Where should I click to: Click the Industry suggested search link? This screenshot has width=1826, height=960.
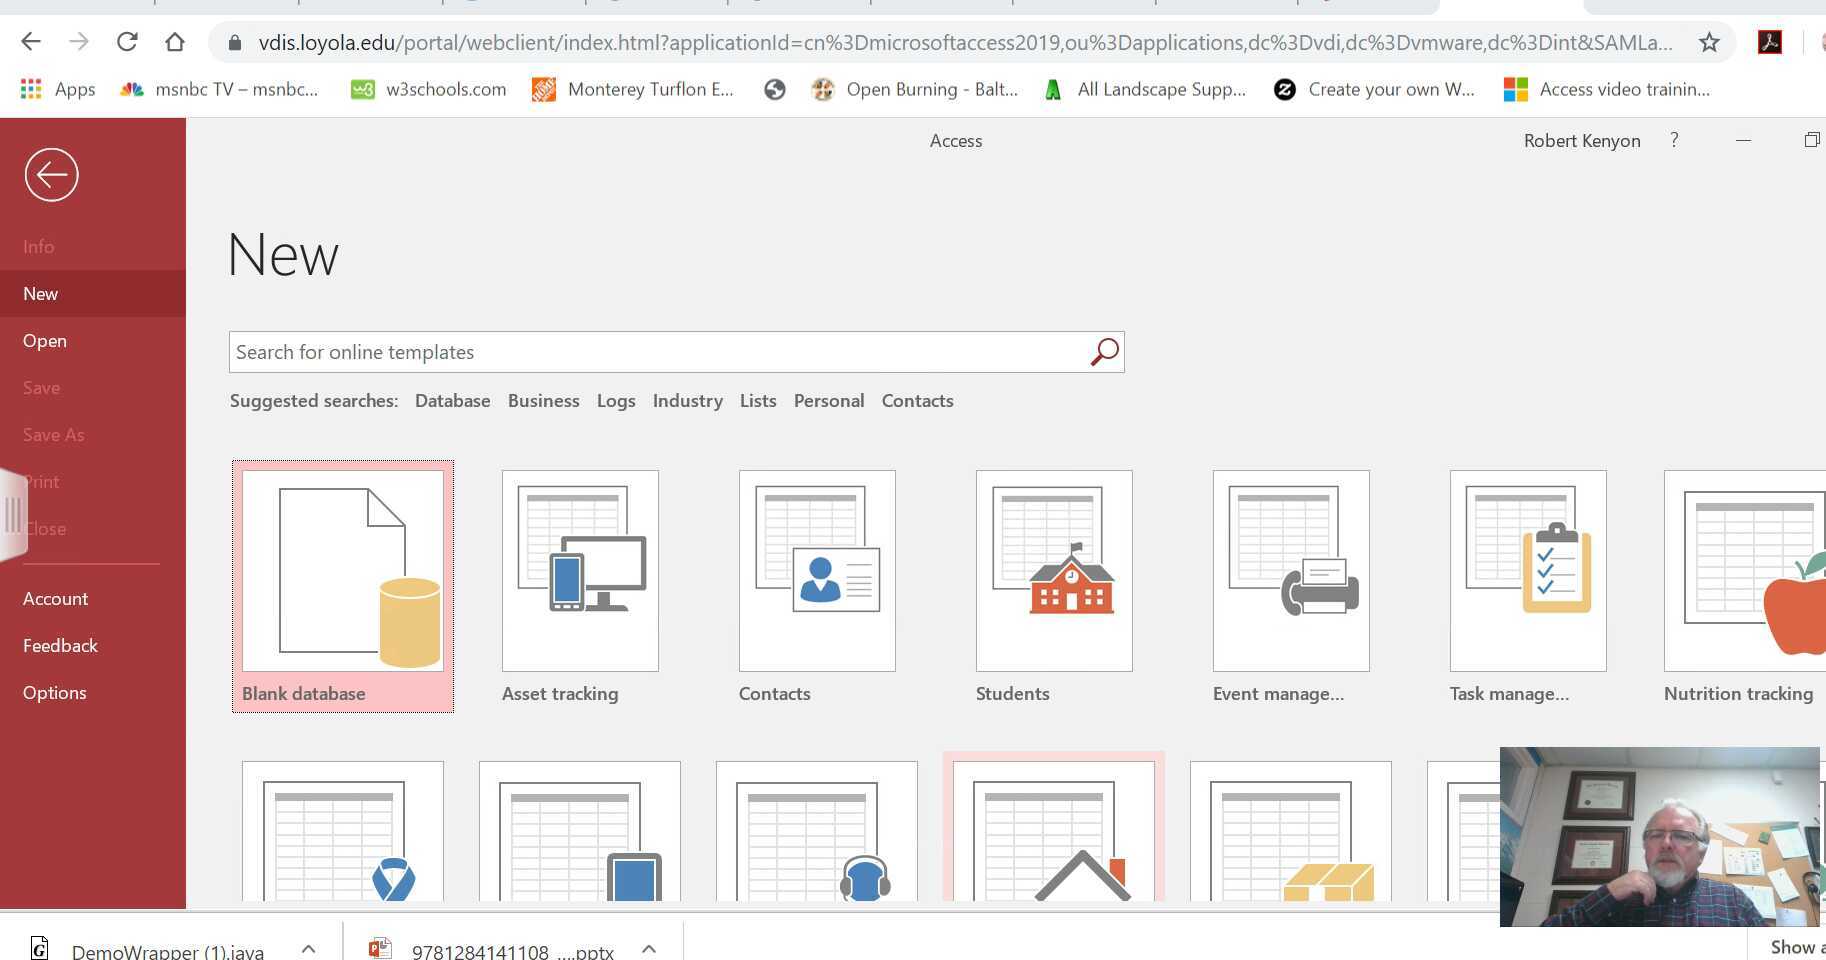pyautogui.click(x=687, y=400)
